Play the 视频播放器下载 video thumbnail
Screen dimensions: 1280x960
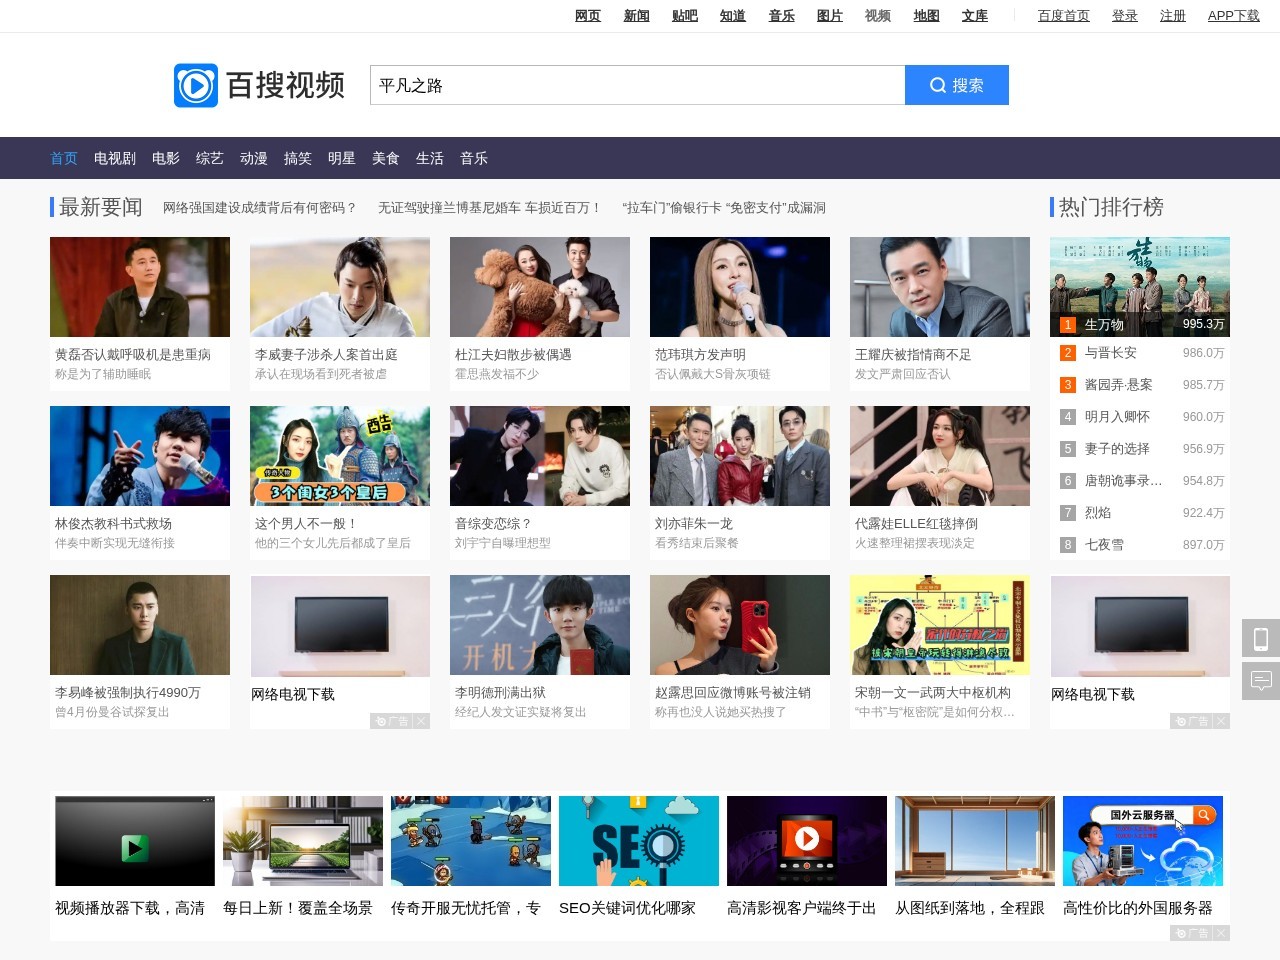pos(135,841)
